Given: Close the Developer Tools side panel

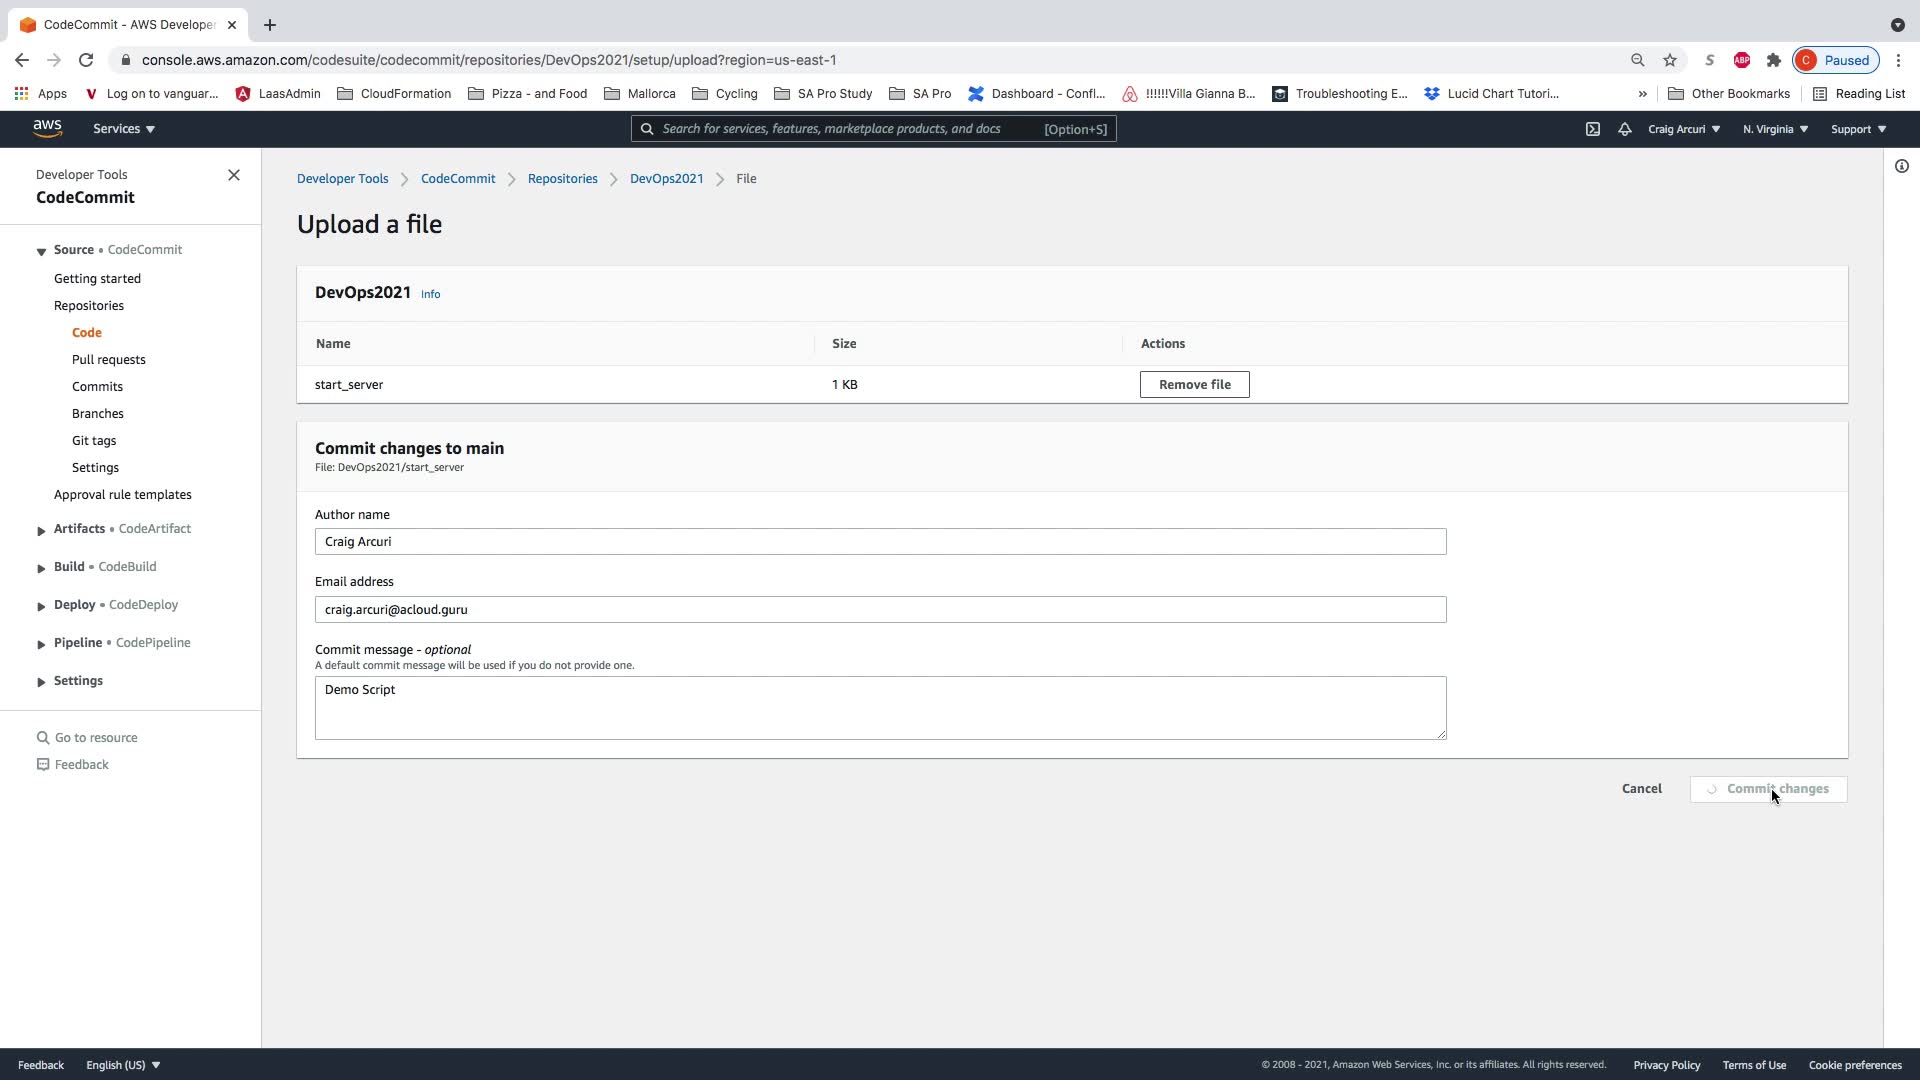Looking at the screenshot, I should pyautogui.click(x=234, y=175).
